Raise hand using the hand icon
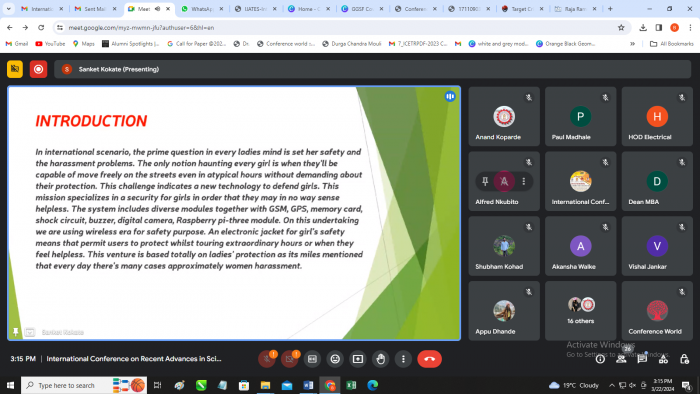Image resolution: width=700 pixels, height=394 pixels. [x=380, y=359]
